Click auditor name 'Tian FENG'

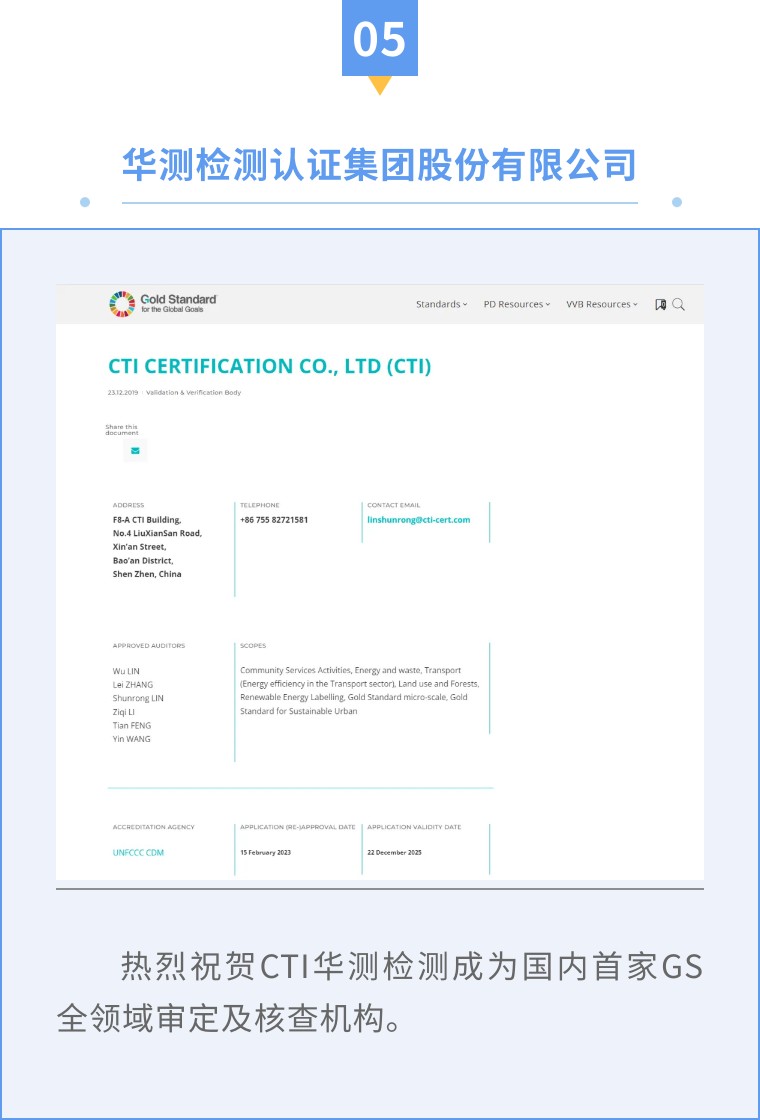click(132, 726)
